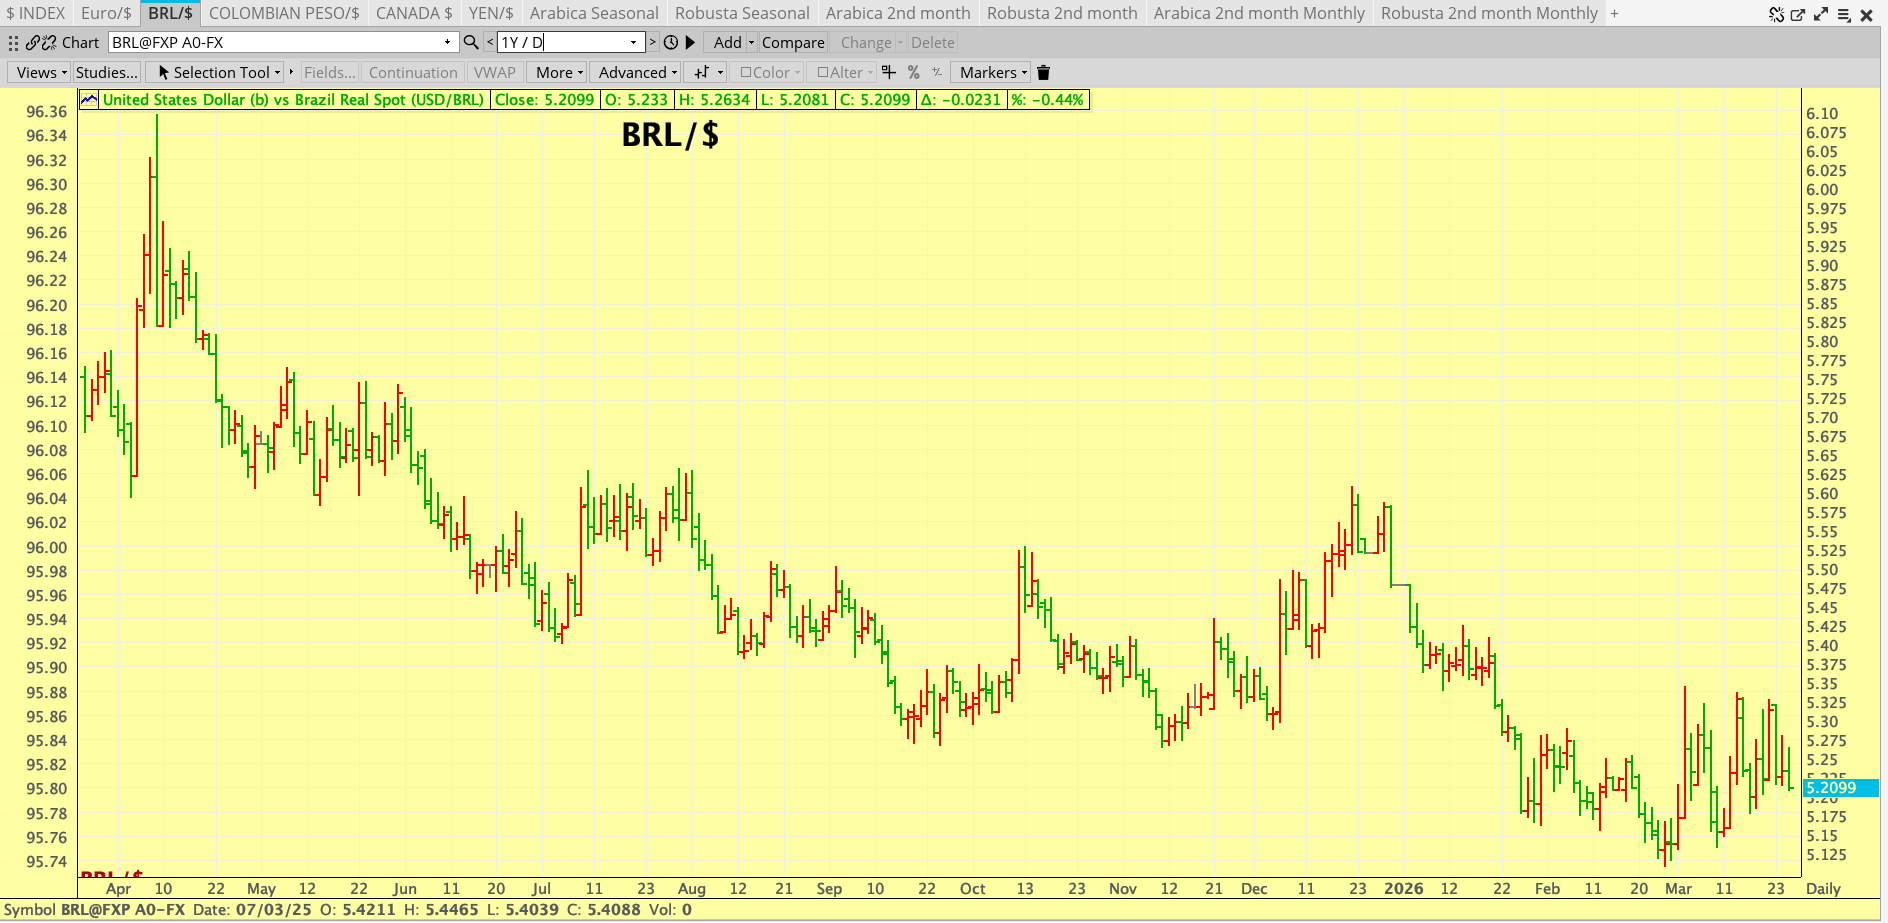This screenshot has width=1888, height=923.
Task: Open the 1Y / D interval dropdown arrow
Action: tap(633, 42)
